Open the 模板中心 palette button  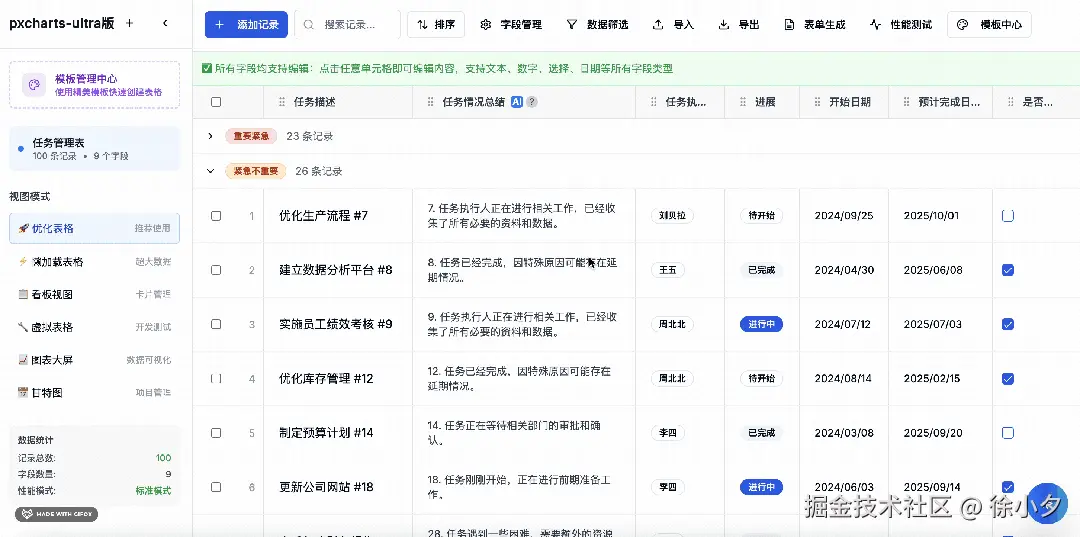pyautogui.click(x=989, y=25)
